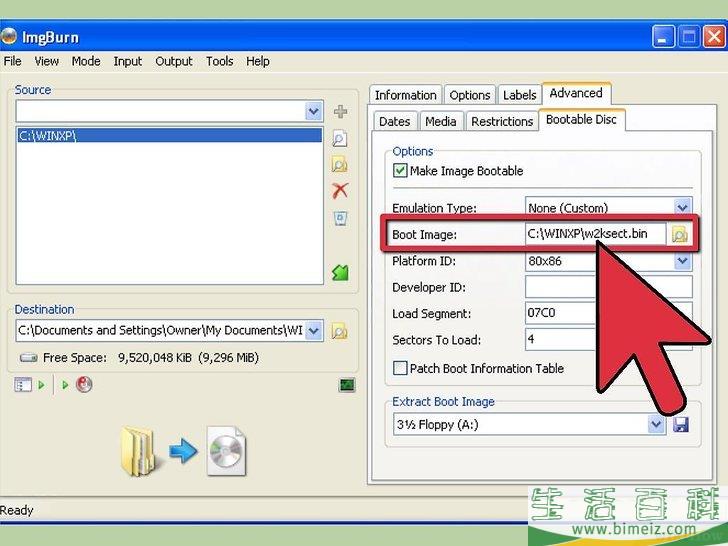Enable Patch Boot Information Table

click(x=401, y=368)
